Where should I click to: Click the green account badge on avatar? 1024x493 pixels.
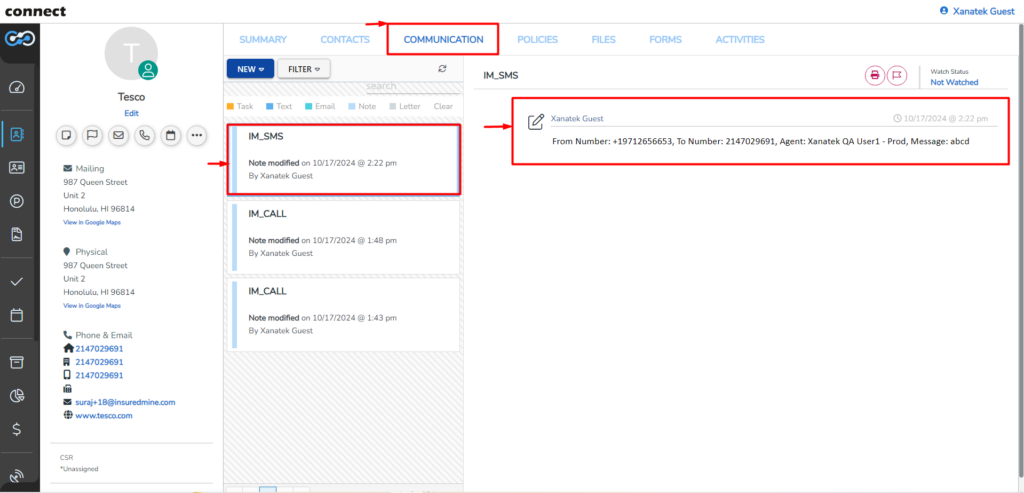click(148, 71)
